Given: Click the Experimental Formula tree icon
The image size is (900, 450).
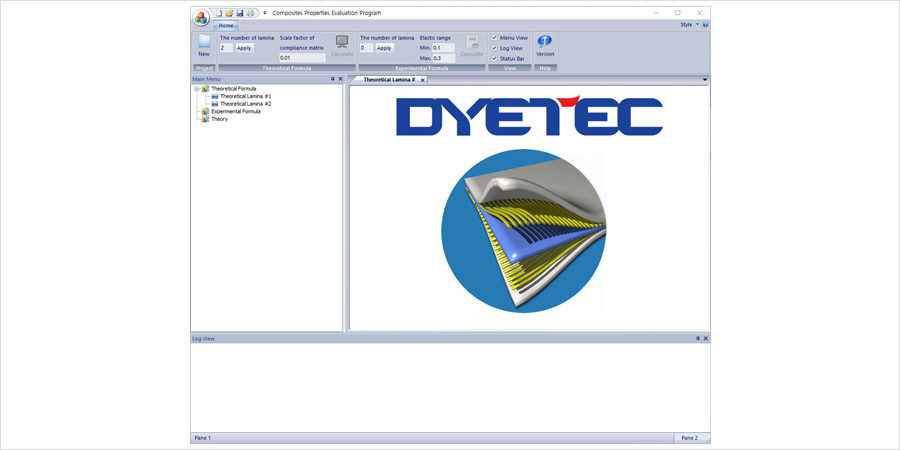Looking at the screenshot, I should tap(205, 111).
